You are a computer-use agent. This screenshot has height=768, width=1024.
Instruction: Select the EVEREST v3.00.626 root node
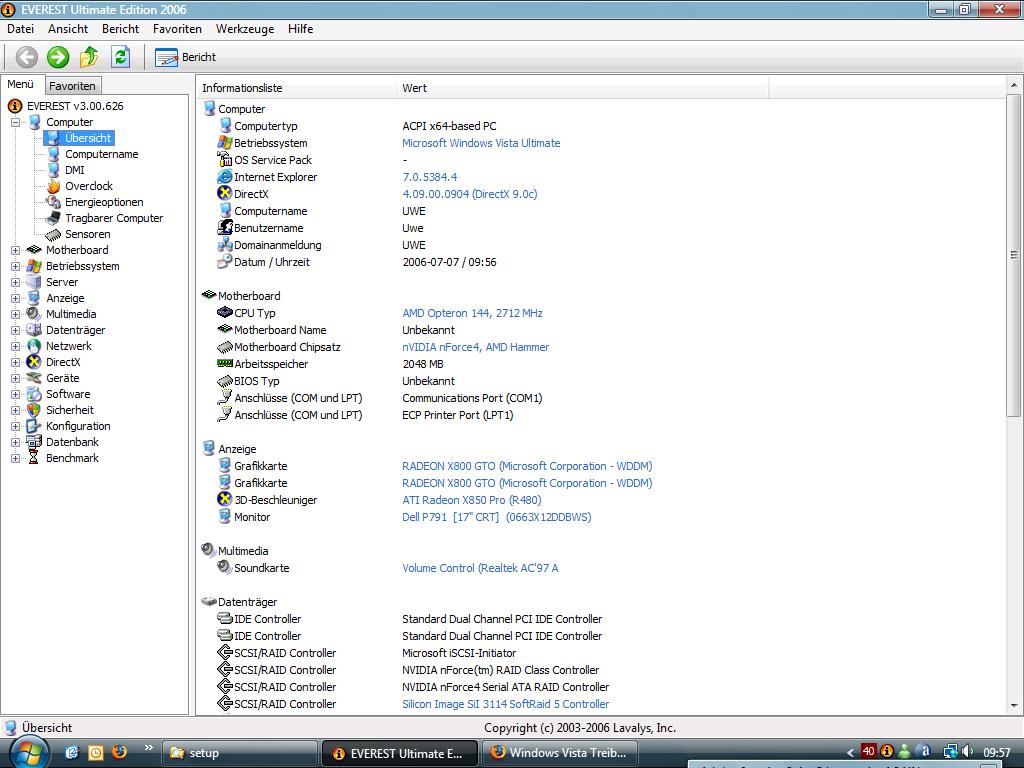(75, 106)
